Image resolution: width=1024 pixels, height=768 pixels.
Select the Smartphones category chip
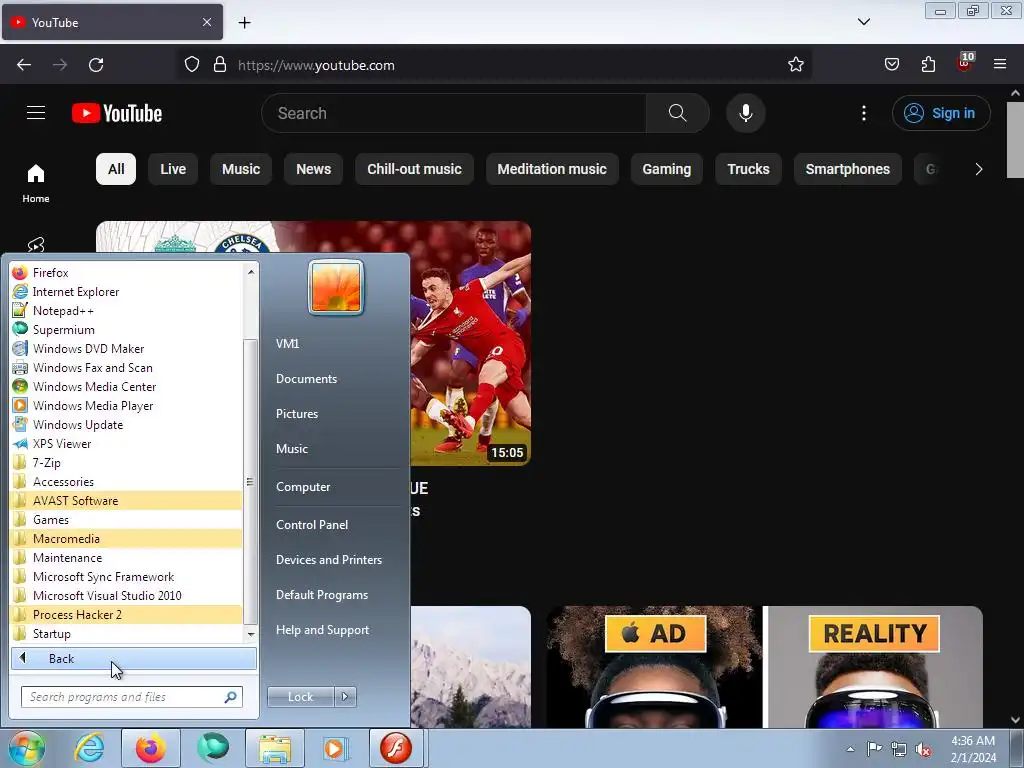coord(848,169)
